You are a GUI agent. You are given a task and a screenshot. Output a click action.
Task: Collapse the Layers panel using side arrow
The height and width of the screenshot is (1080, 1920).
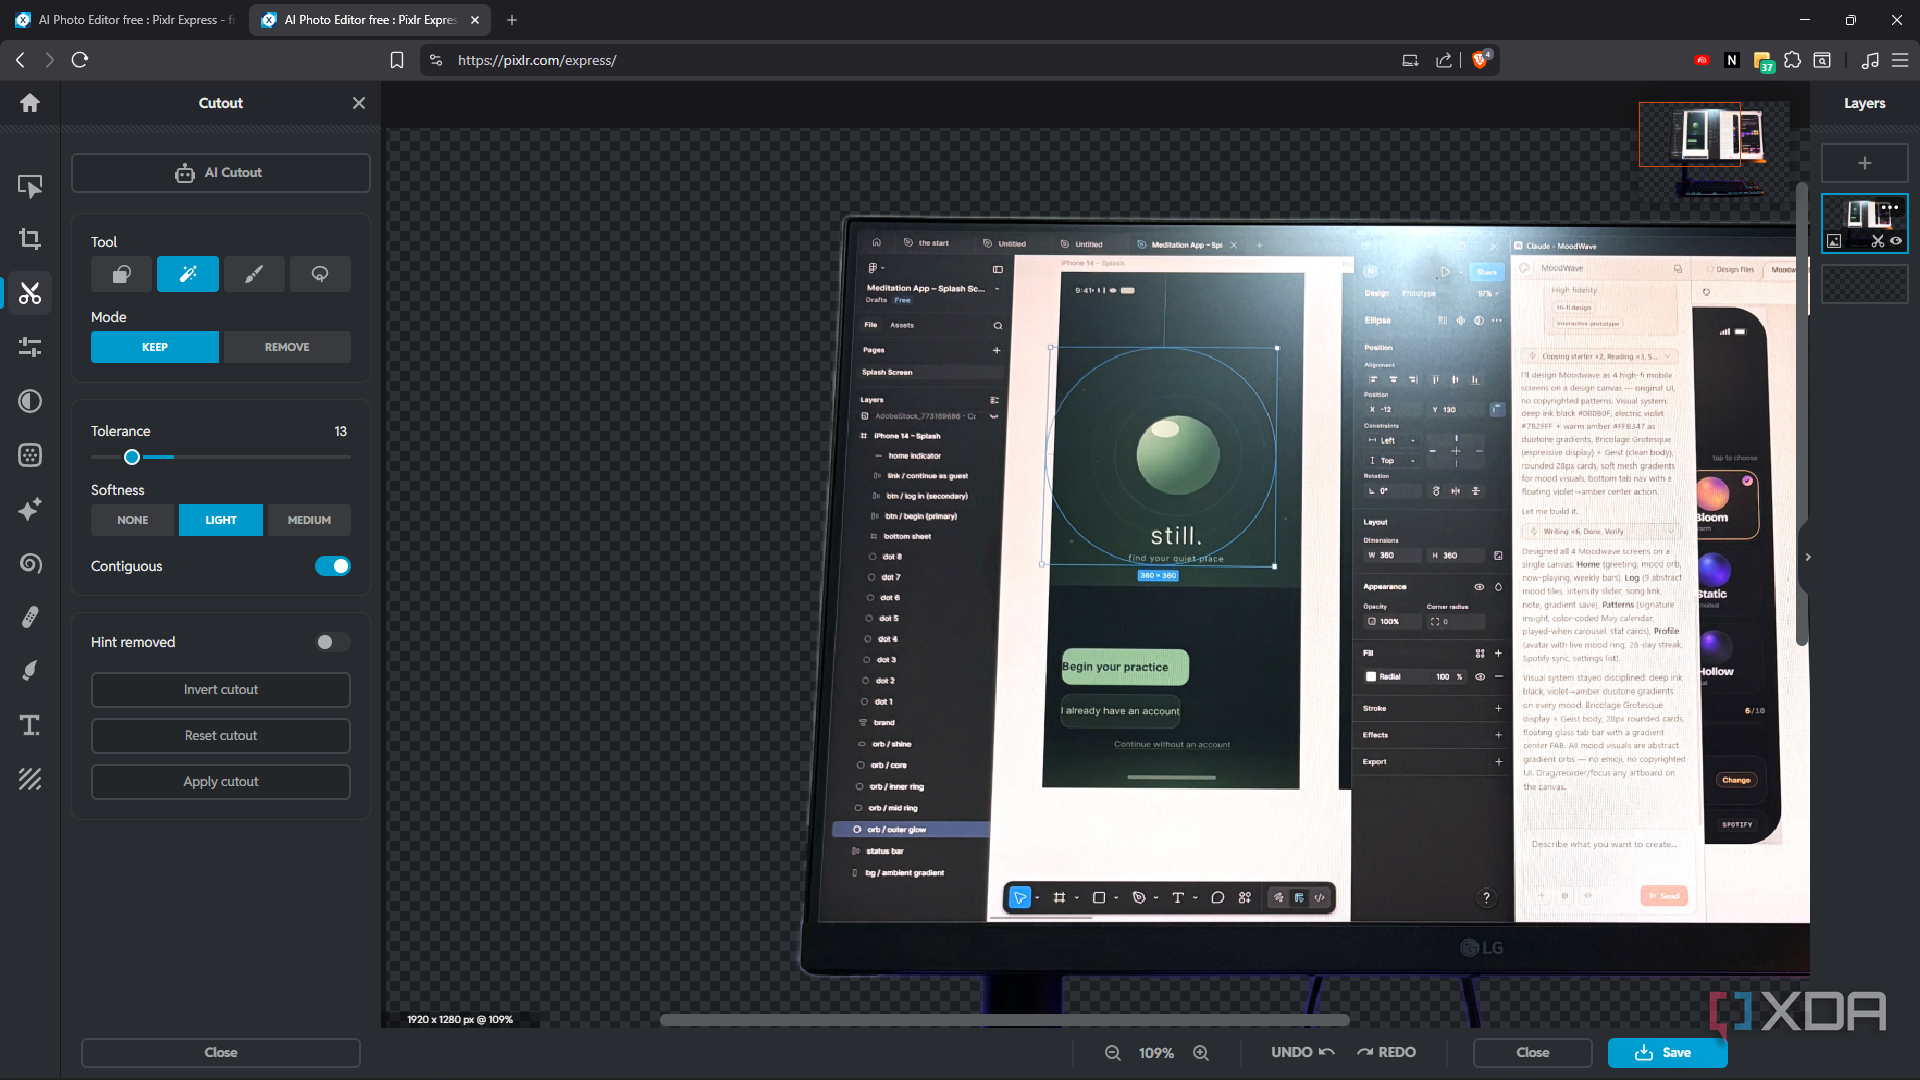point(1808,557)
